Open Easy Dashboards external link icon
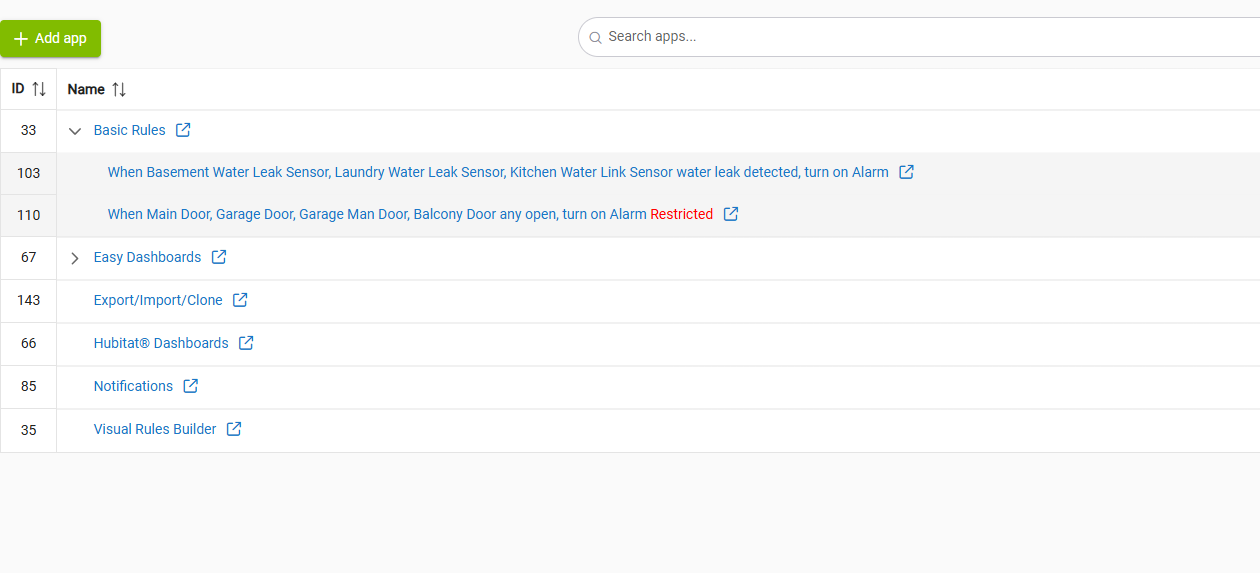Viewport: 1260px width, 573px height. click(x=219, y=257)
